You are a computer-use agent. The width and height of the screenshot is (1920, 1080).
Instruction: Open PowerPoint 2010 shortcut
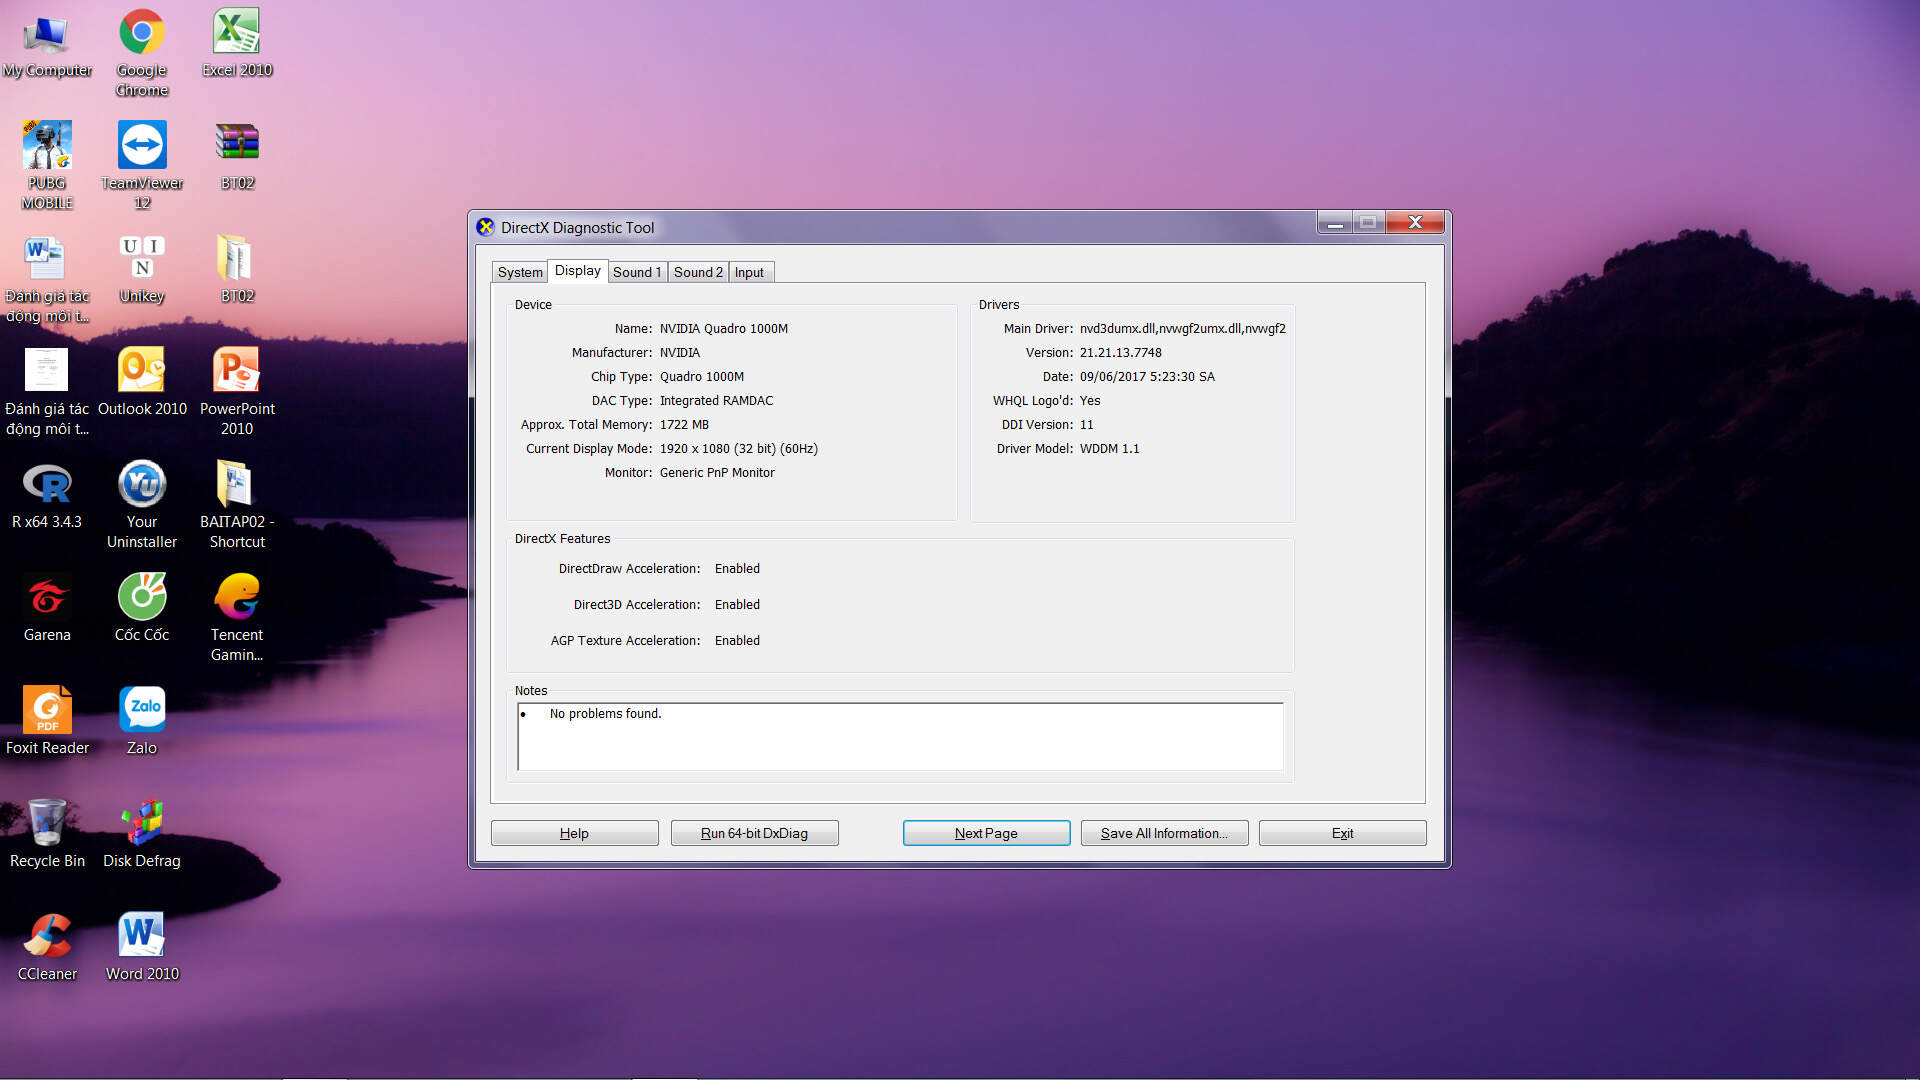pos(237,391)
